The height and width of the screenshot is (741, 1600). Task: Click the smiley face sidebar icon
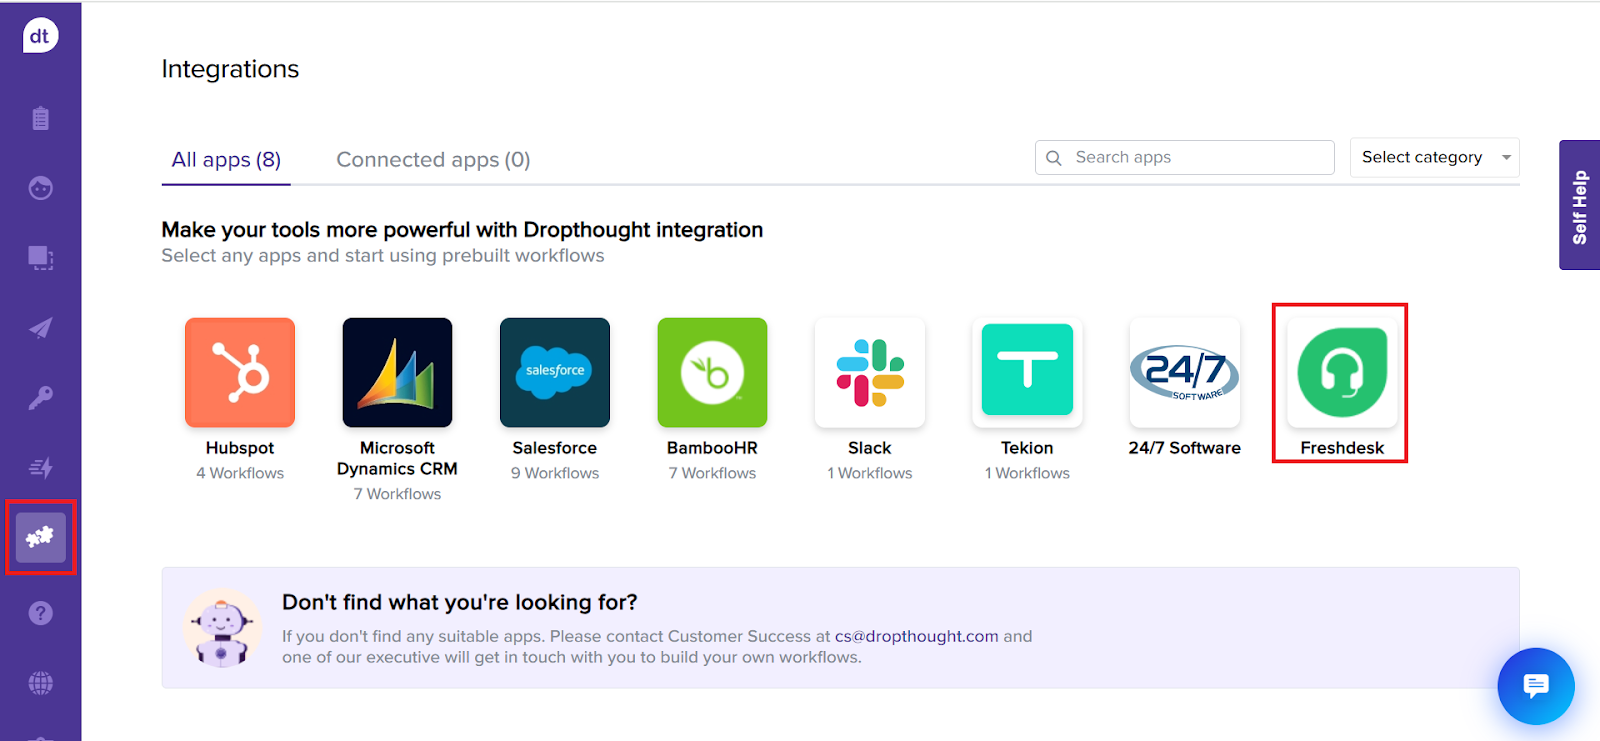click(40, 188)
